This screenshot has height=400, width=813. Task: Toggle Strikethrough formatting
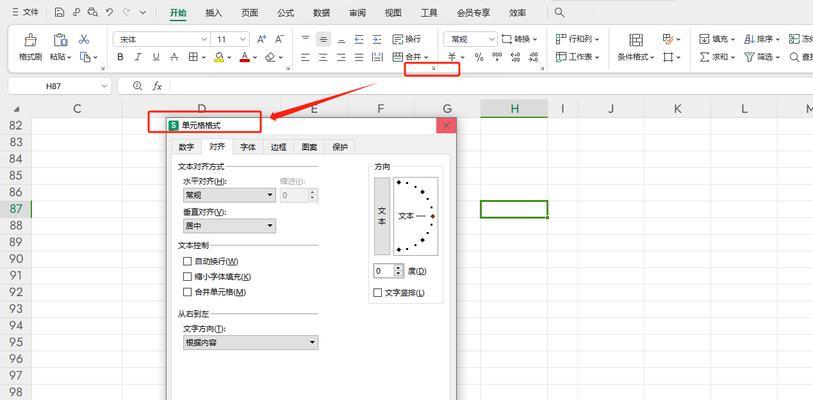click(x=174, y=57)
